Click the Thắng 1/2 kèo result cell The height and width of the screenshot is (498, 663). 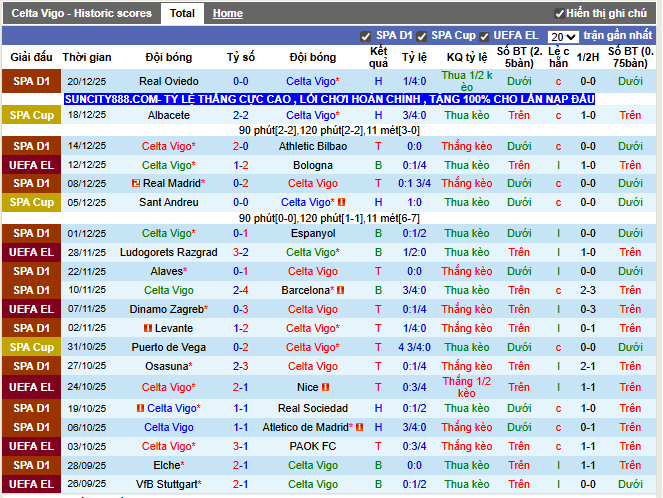pyautogui.click(x=467, y=387)
